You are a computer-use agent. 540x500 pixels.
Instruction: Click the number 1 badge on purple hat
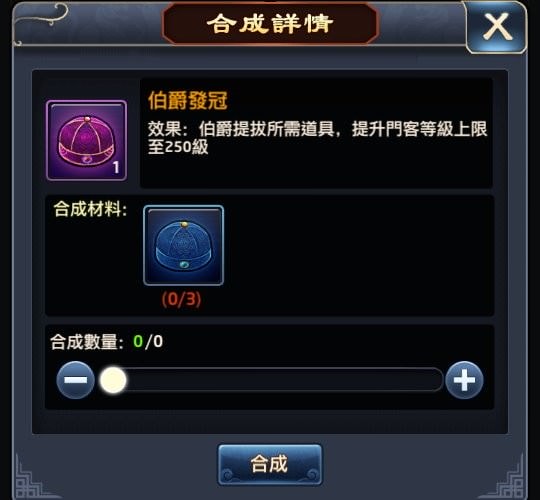click(116, 167)
